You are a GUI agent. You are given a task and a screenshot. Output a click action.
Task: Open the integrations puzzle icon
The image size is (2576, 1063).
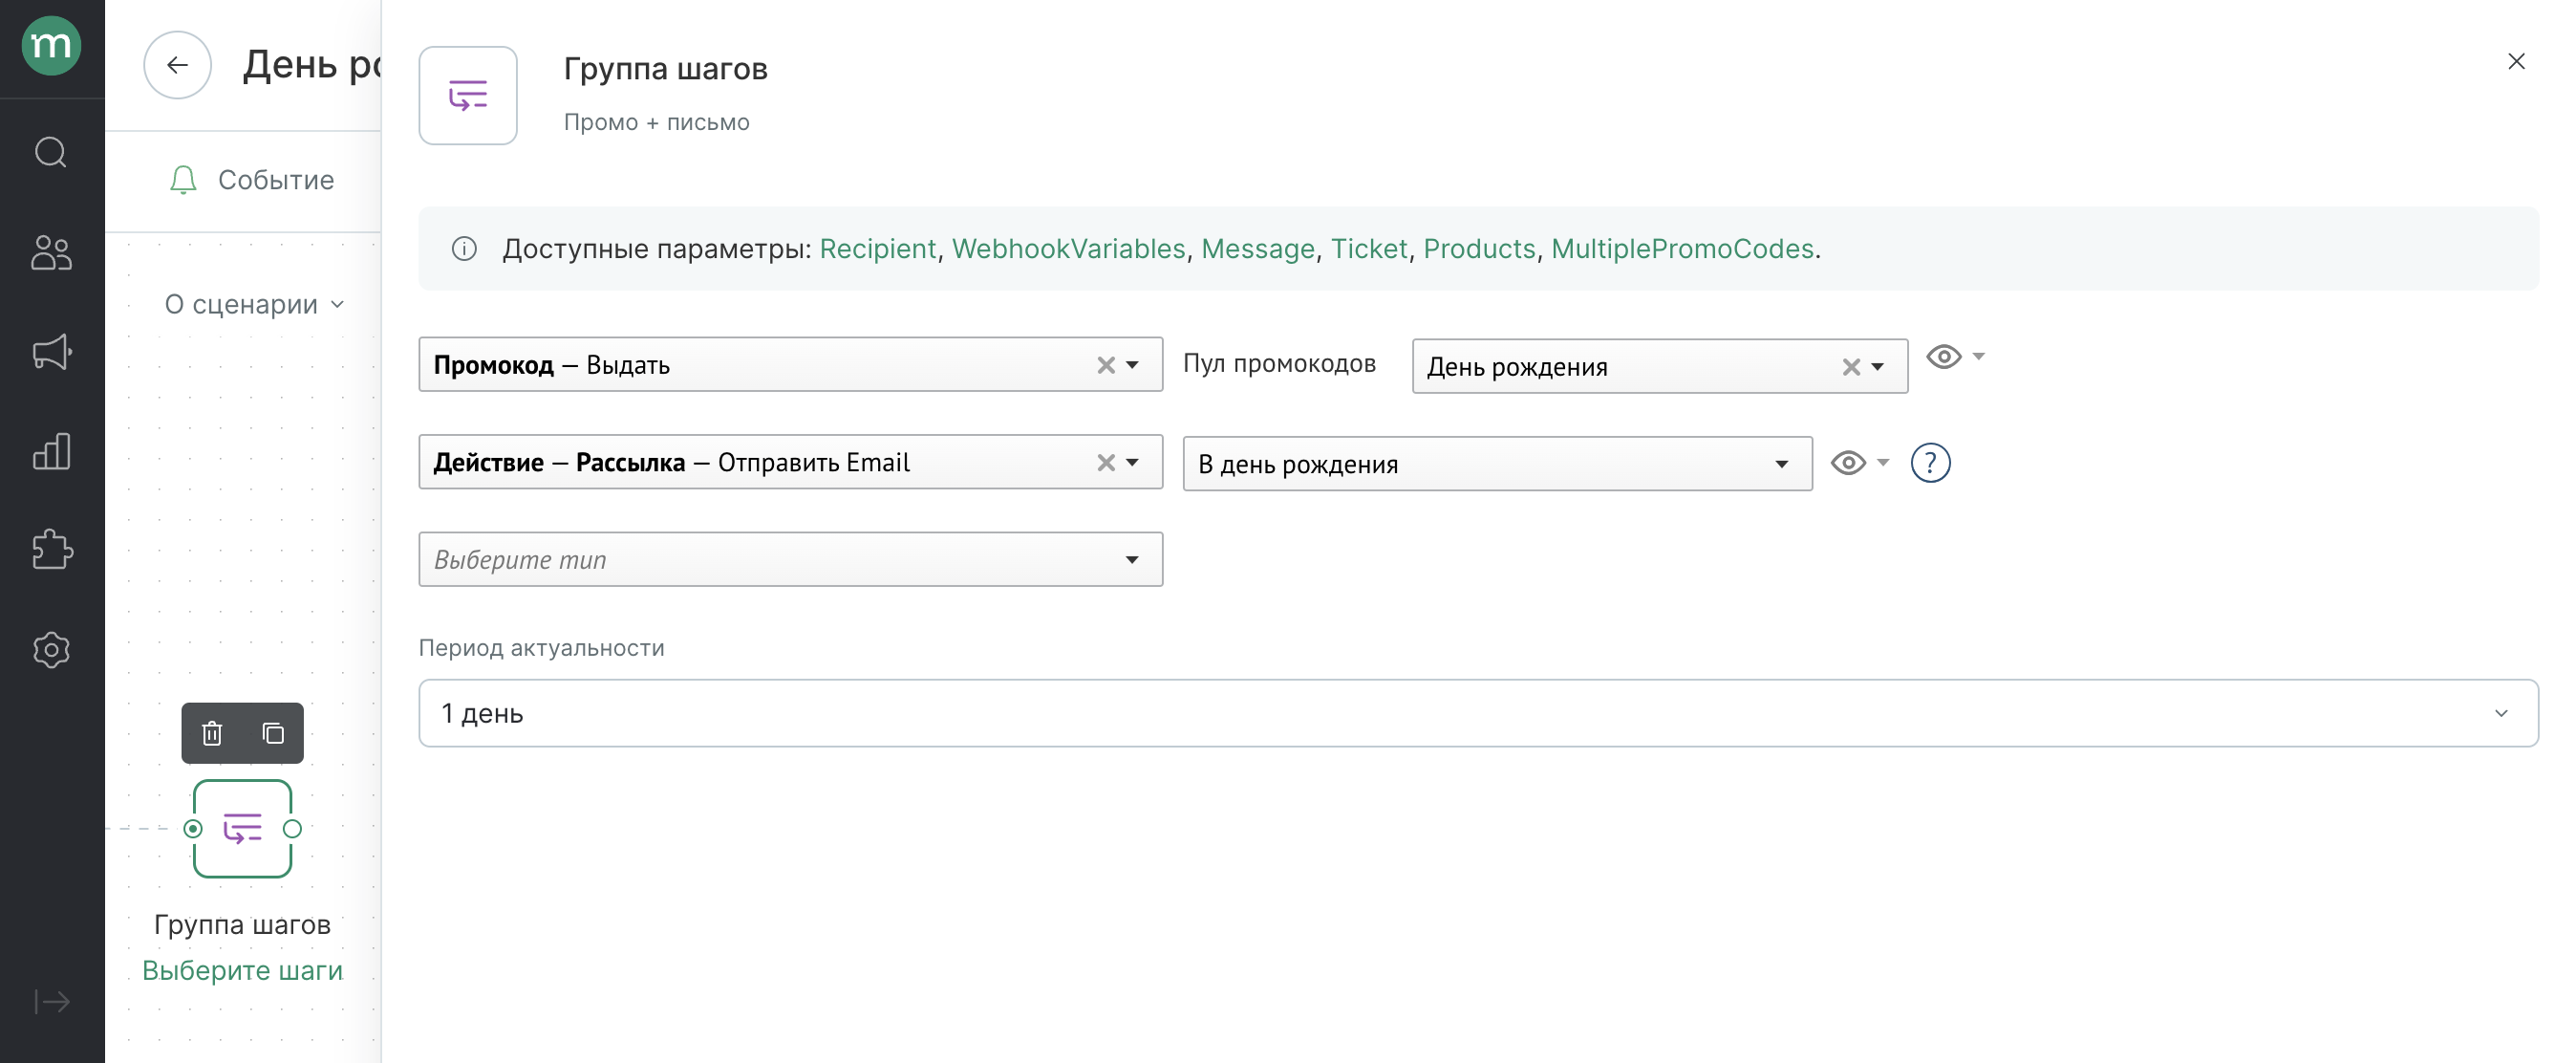tap(51, 550)
